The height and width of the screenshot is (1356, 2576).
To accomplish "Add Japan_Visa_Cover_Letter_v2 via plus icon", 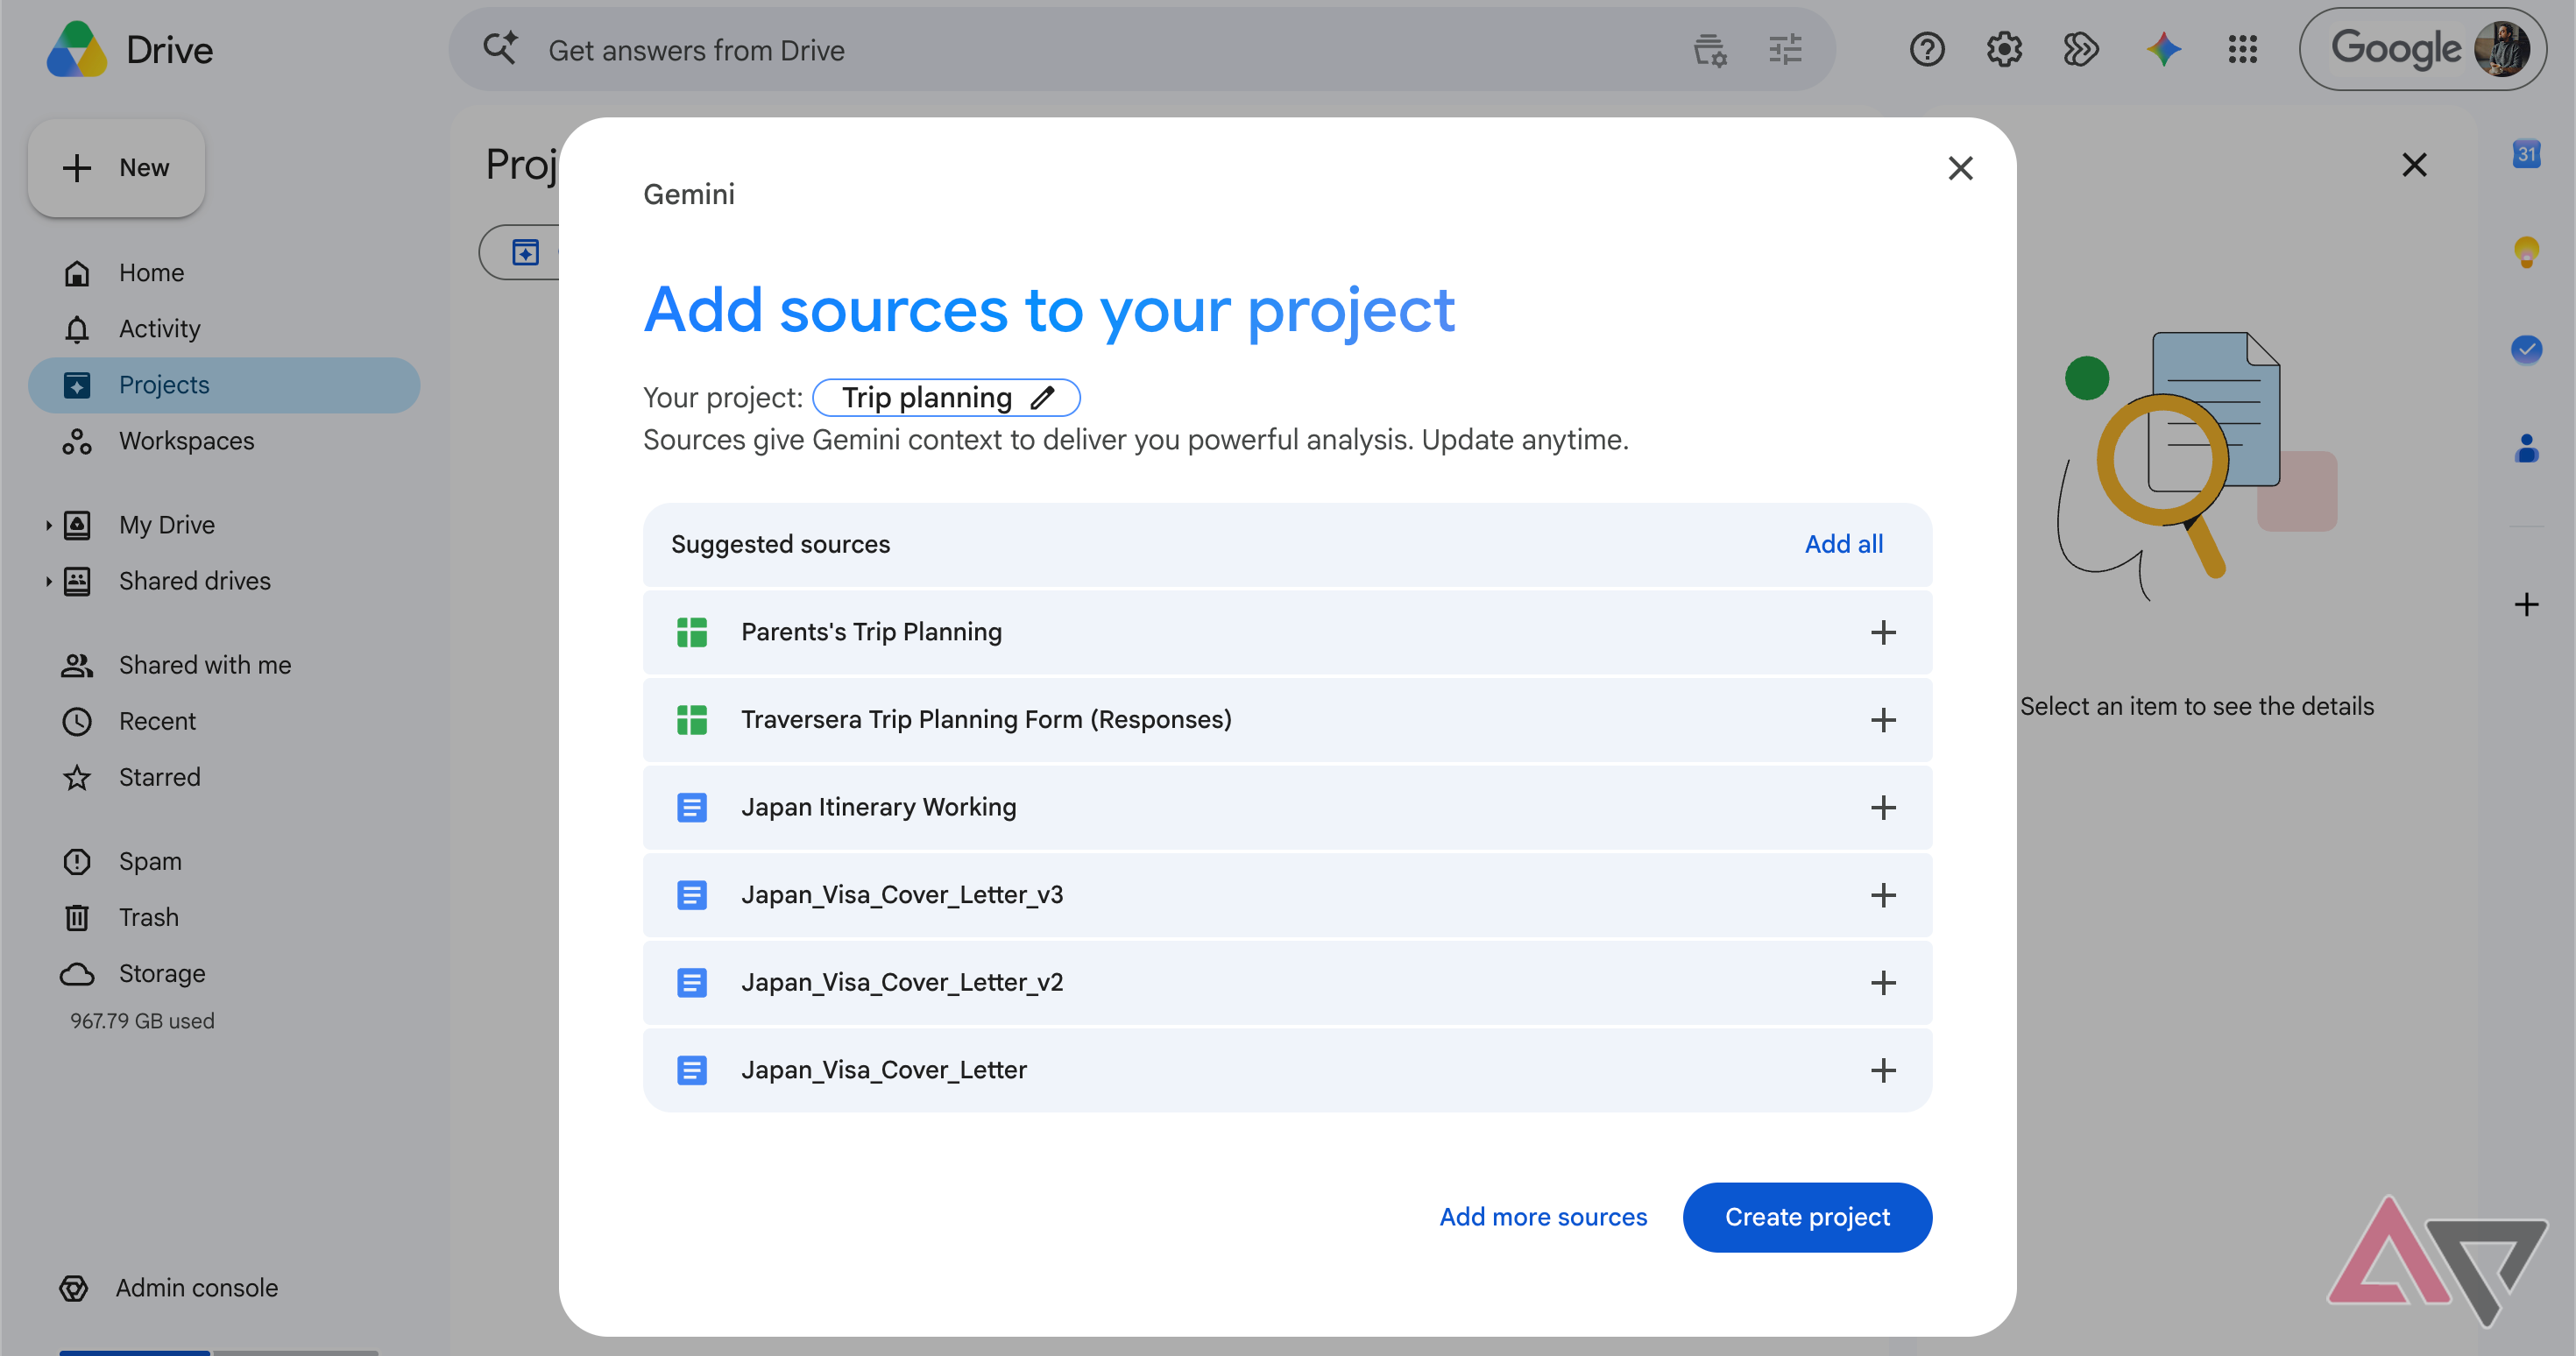I will coord(1883,982).
